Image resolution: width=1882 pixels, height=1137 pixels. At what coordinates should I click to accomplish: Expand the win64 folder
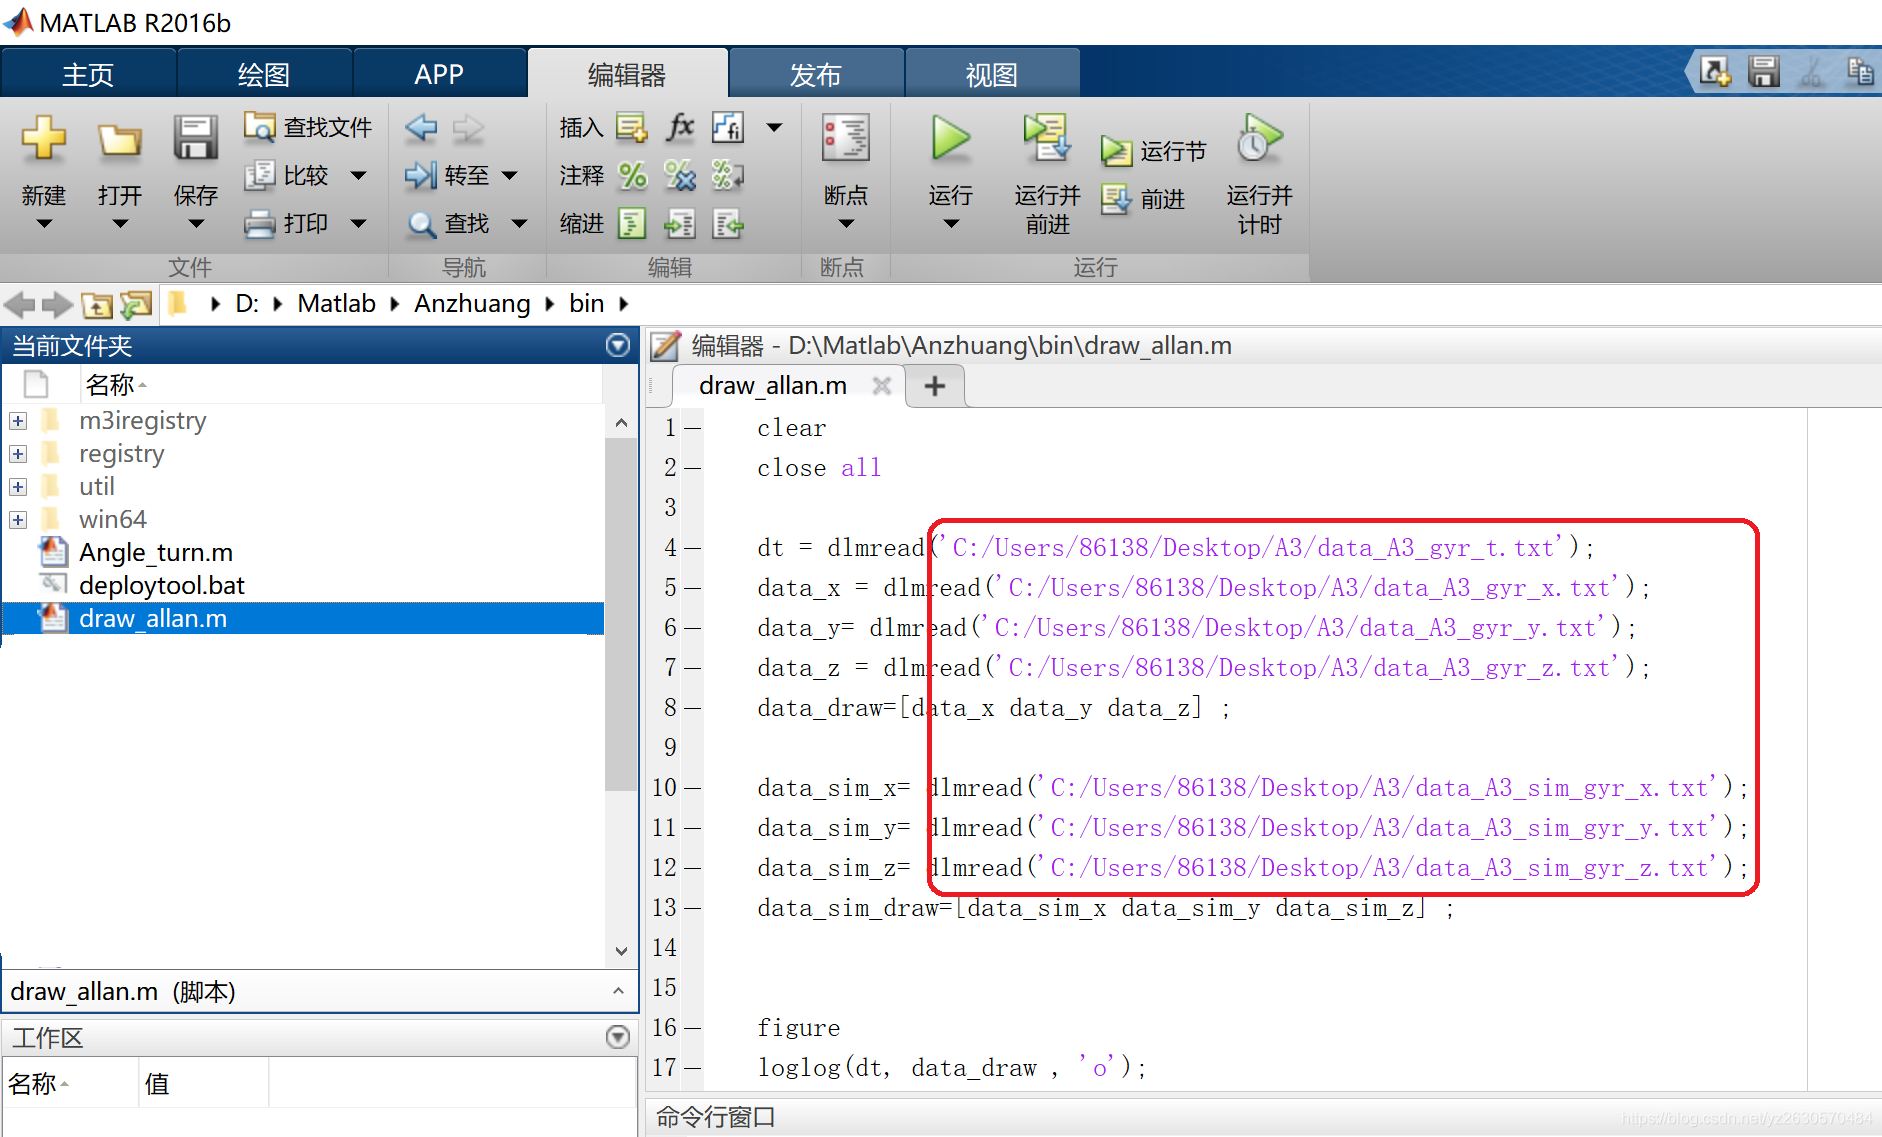(18, 520)
